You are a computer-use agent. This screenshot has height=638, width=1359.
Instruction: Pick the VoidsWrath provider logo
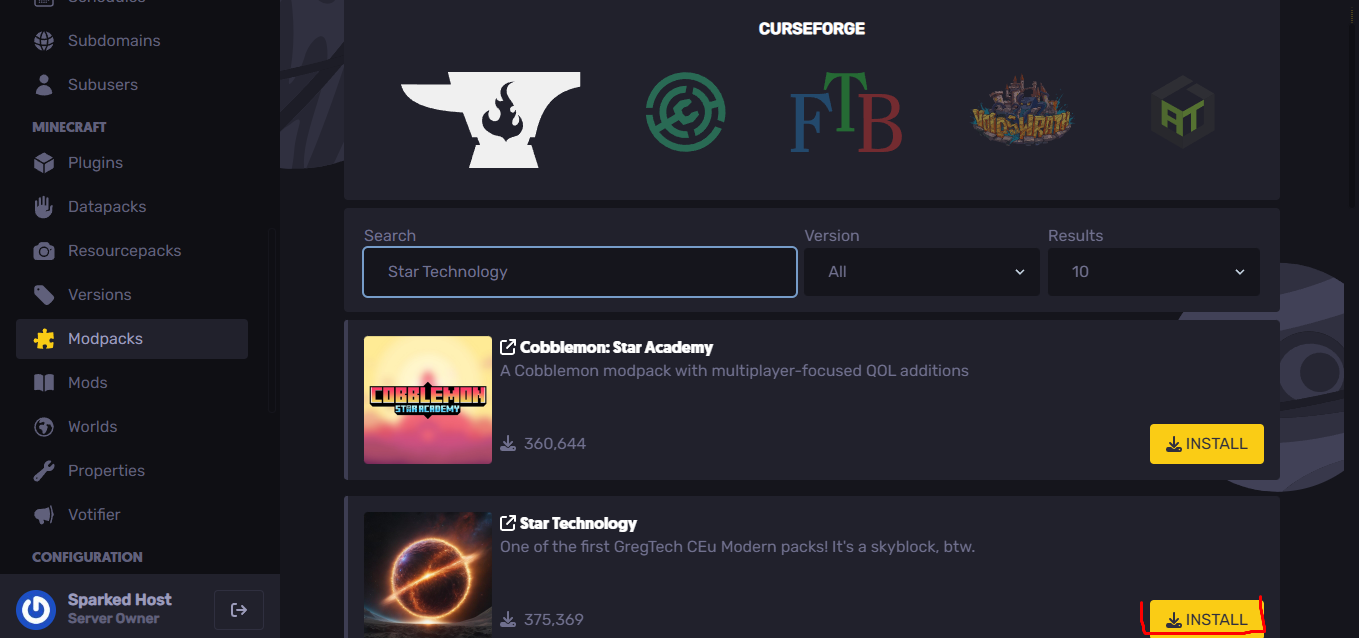coord(1022,112)
